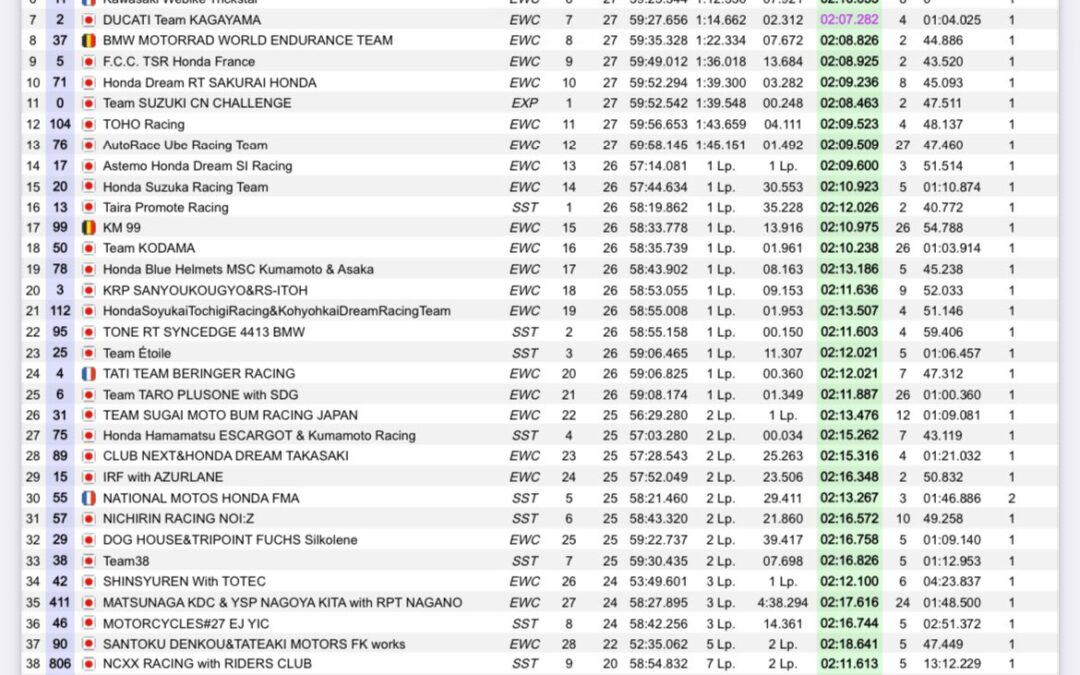Select team name Honda Dream RT SAKURAI HONDA
The height and width of the screenshot is (675, 1080).
209,83
